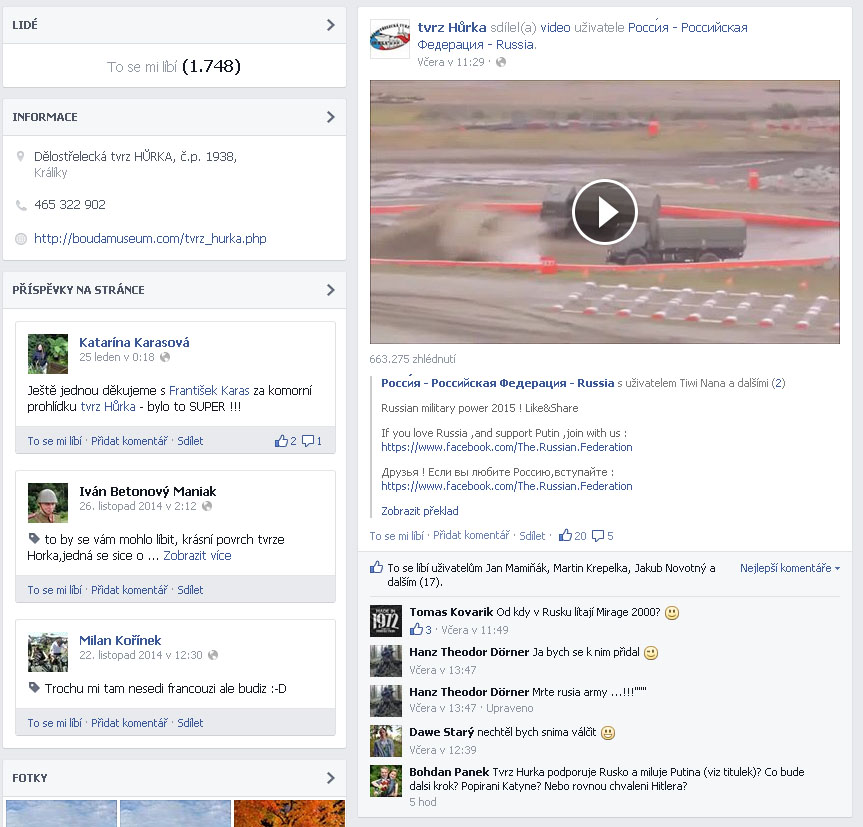Click 'Upraveno' on Hanz Theodor Dörner's comment
863x827 pixels.
[x=510, y=708]
